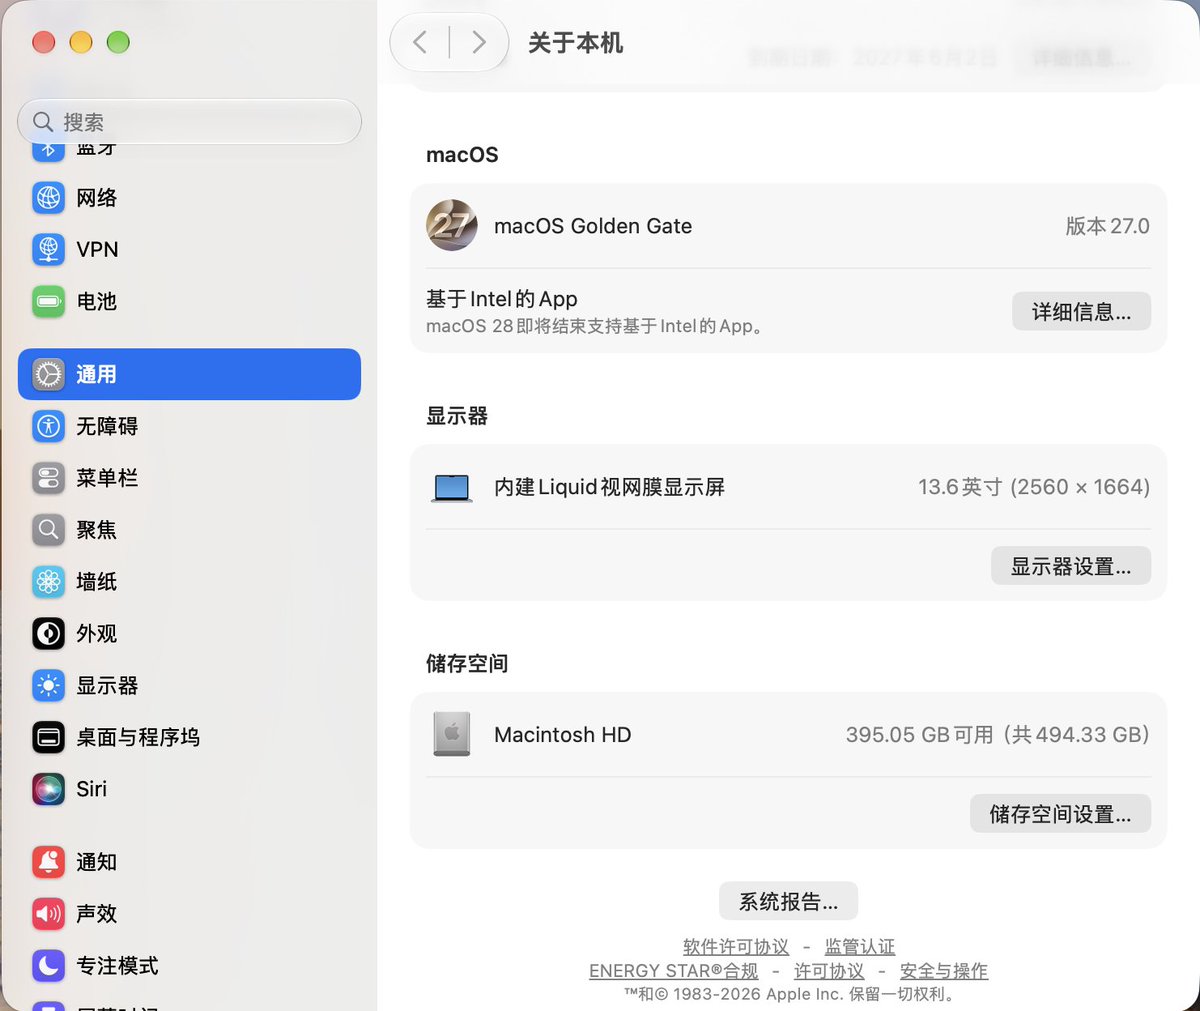Select the 通用 (General) gear icon
Image resolution: width=1200 pixels, height=1011 pixels.
[x=48, y=374]
